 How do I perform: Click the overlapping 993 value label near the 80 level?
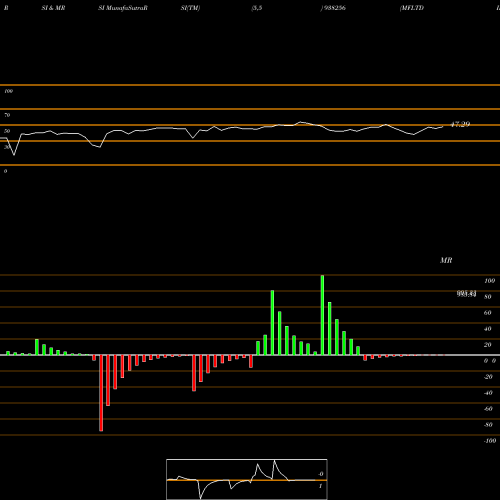[466, 294]
